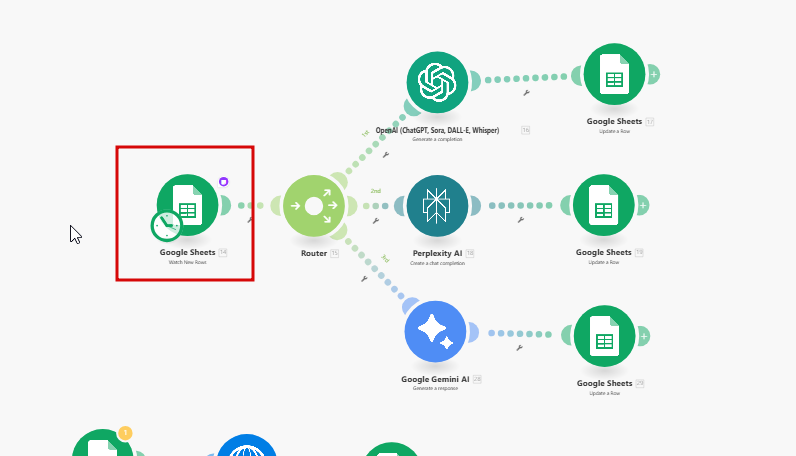Image resolution: width=796 pixels, height=456 pixels.
Task: Click wrench between trigger Google Sheets and Router
Action: coord(250,220)
